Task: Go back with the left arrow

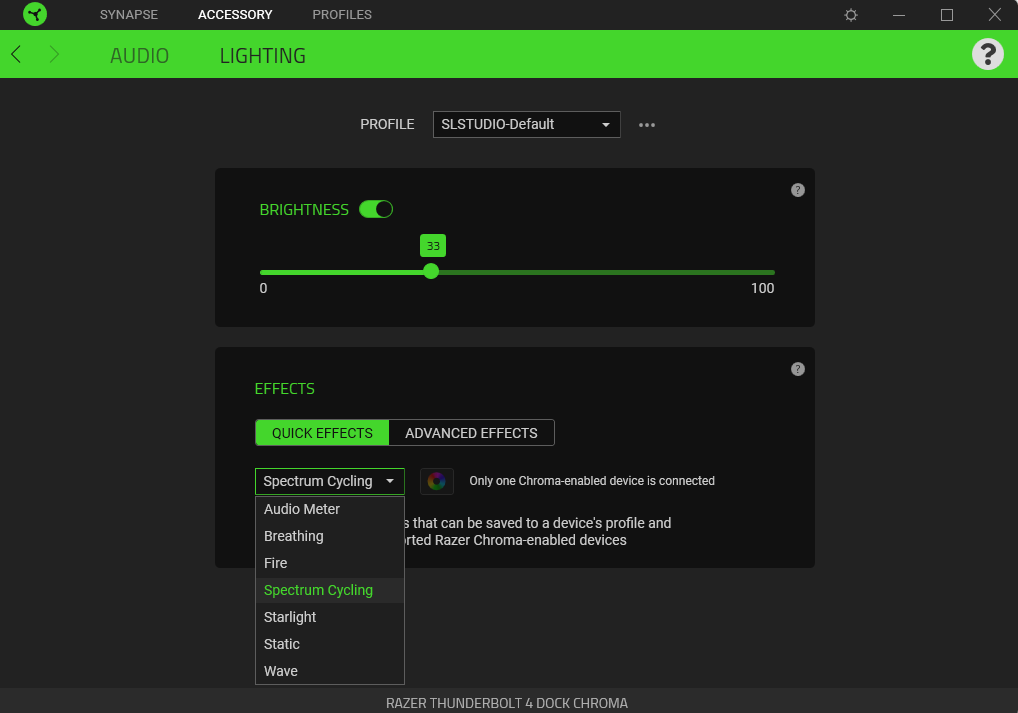Action: (x=16, y=55)
